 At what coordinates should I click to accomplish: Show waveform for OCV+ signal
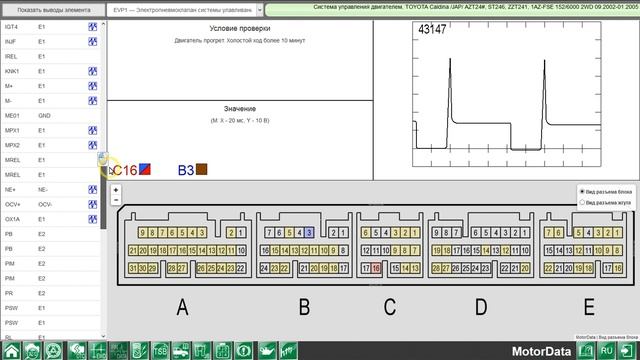pos(93,204)
